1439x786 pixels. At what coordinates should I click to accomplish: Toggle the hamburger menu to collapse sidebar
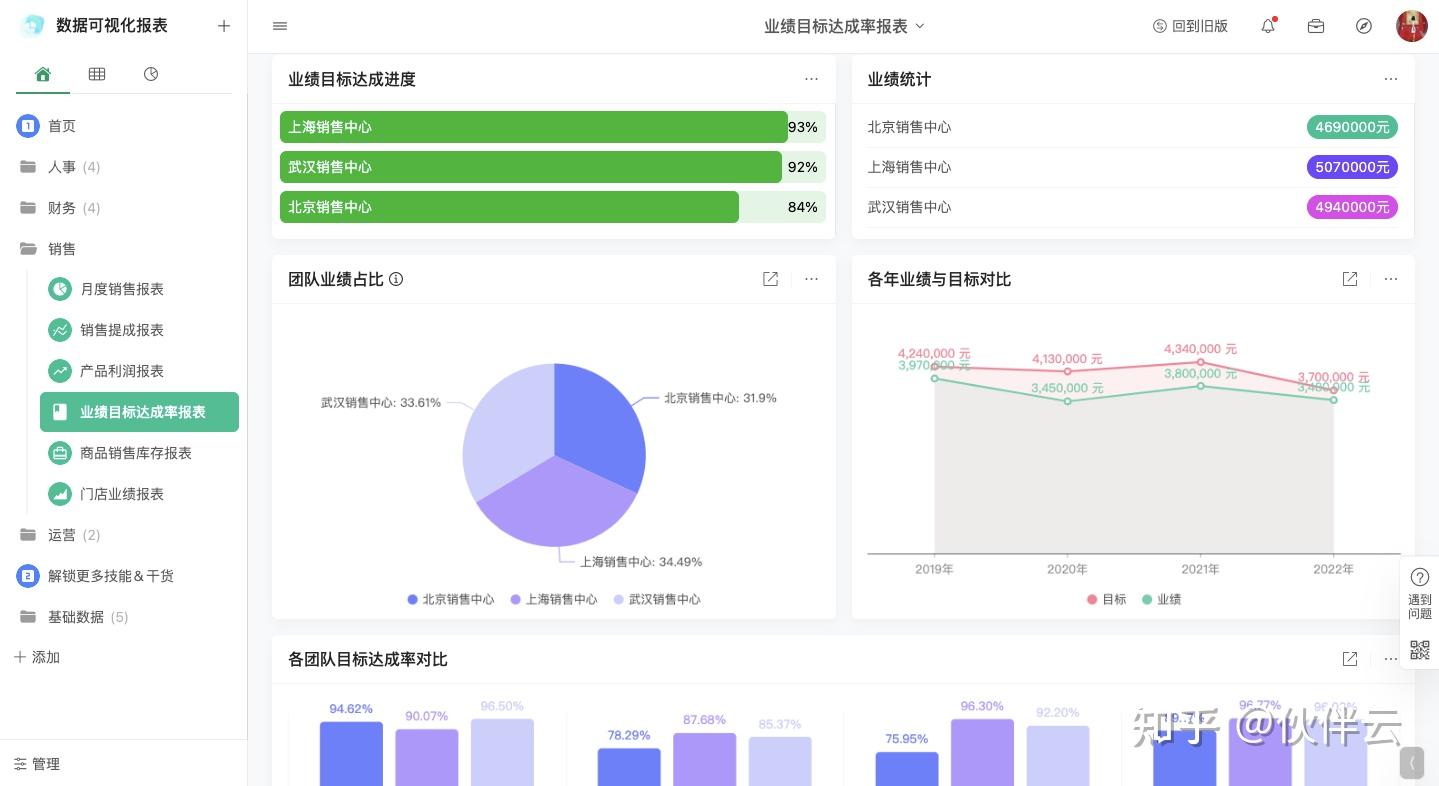tap(280, 26)
